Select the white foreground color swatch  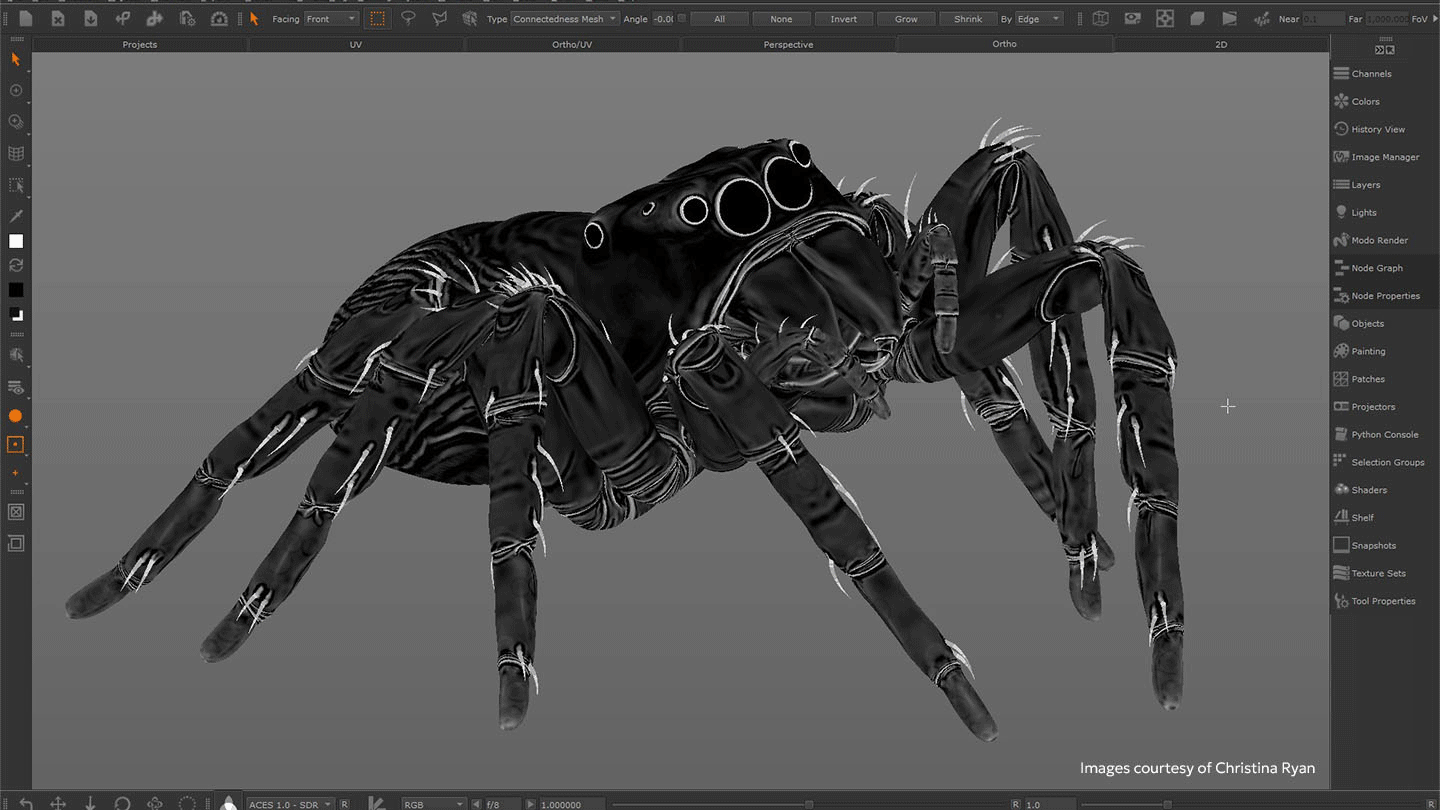15,241
